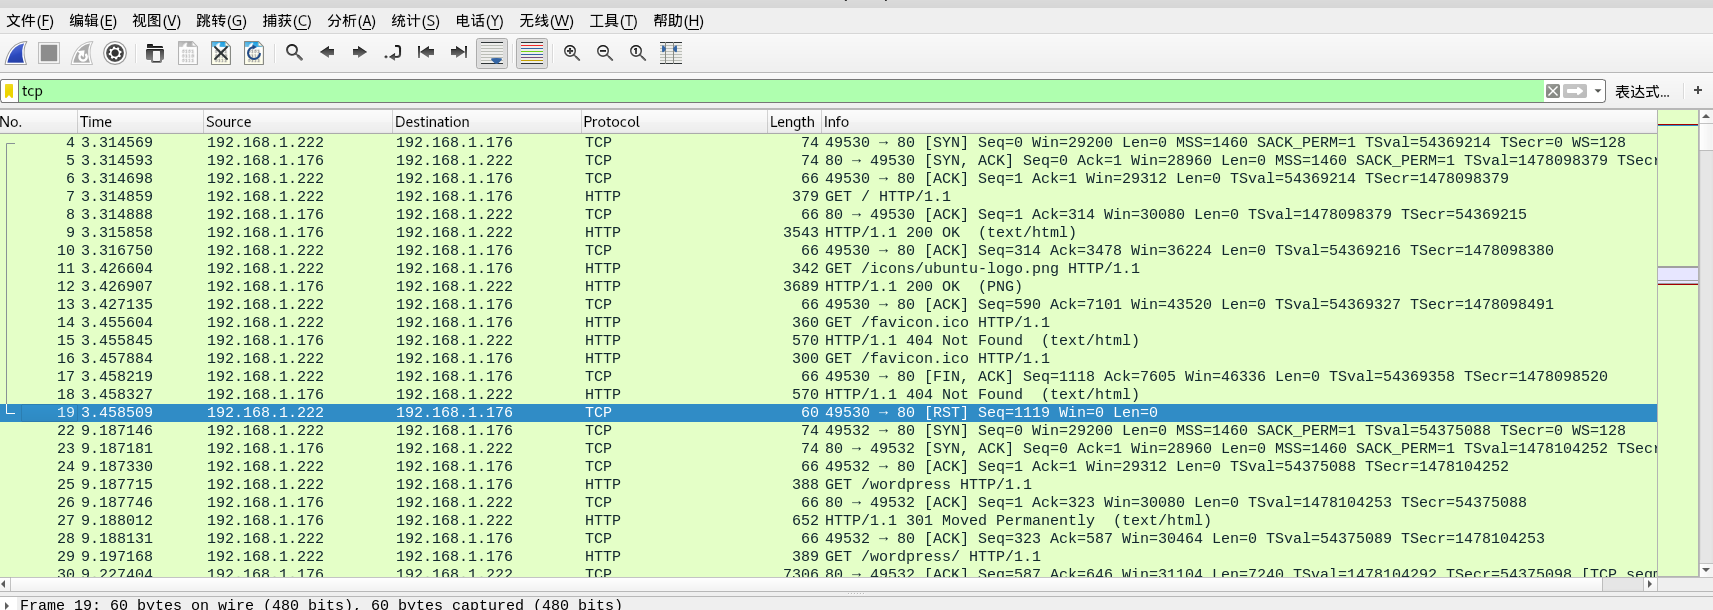Viewport: 1713px width, 610px height.
Task: Click the scroll-up arrow of packet list
Action: click(1706, 117)
